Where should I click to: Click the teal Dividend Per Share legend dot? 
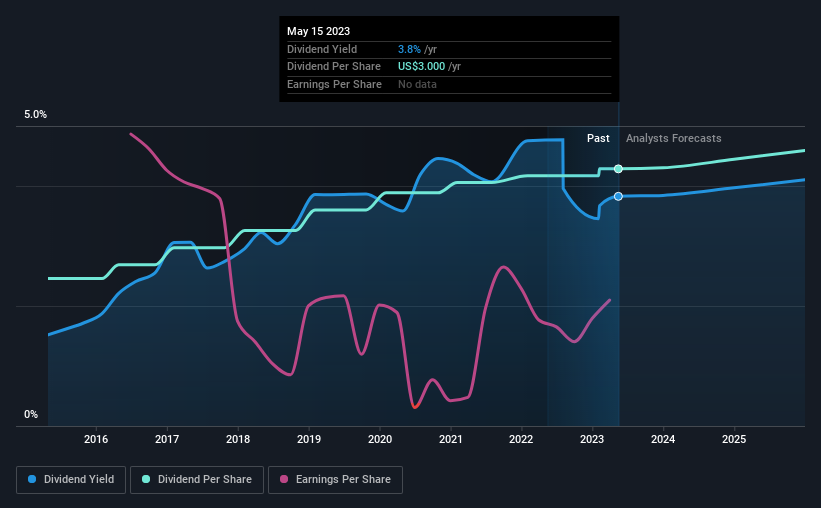(146, 479)
